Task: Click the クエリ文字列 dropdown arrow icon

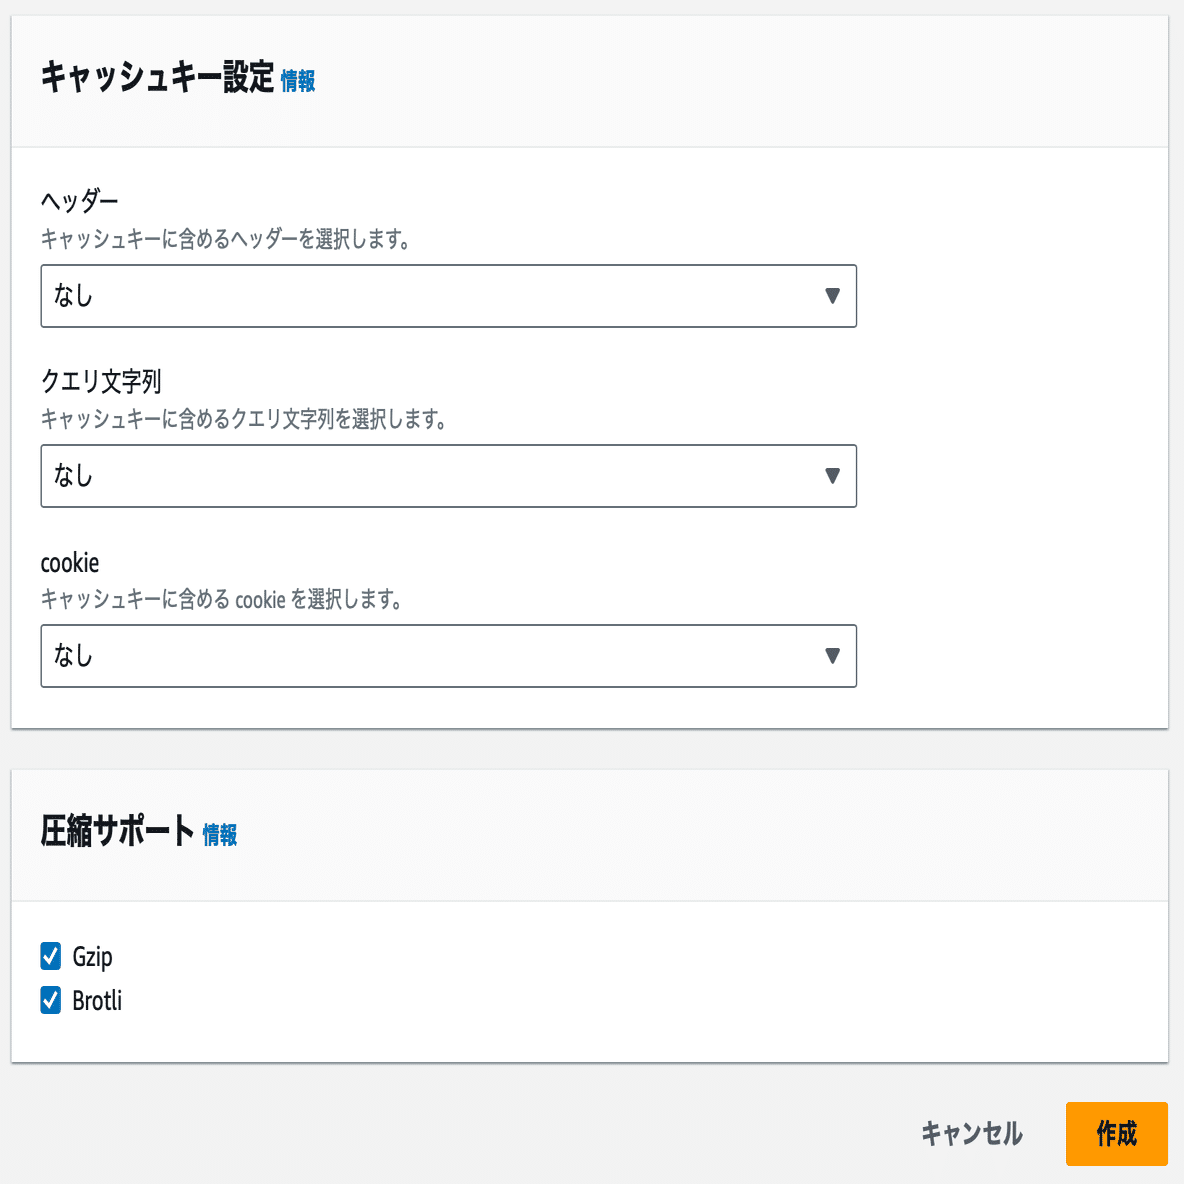Action: (833, 476)
